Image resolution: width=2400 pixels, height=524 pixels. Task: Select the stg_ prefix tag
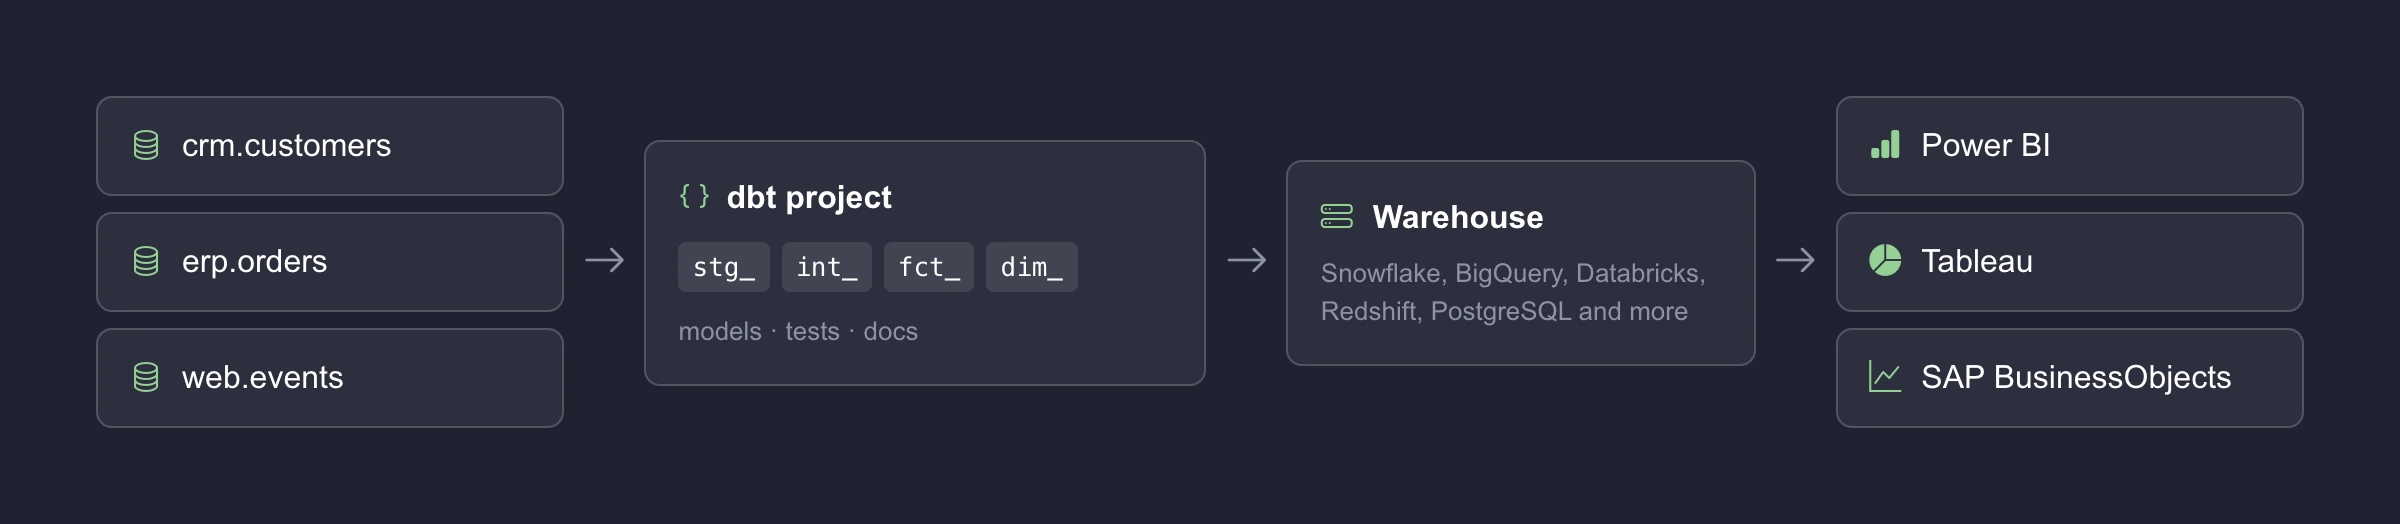pos(724,267)
